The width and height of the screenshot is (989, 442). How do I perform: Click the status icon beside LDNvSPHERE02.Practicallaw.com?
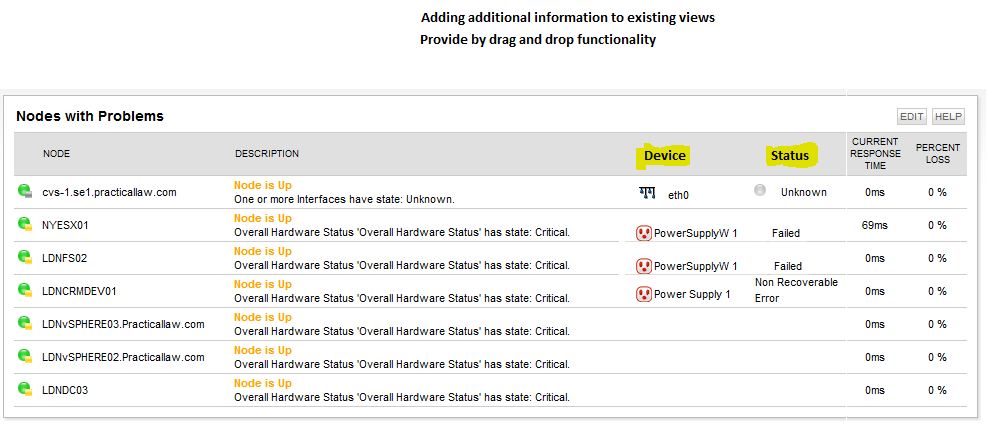tap(25, 356)
